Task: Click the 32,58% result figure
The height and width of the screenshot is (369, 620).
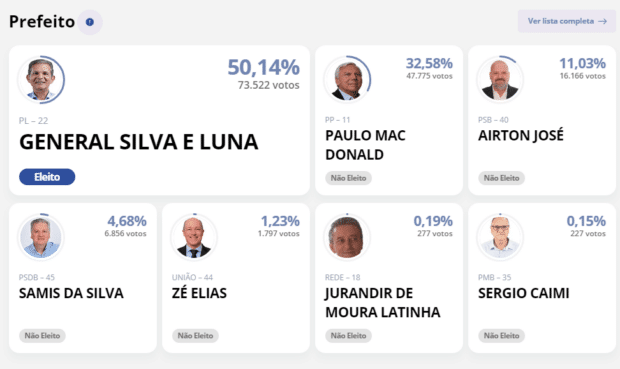Action: click(x=429, y=63)
